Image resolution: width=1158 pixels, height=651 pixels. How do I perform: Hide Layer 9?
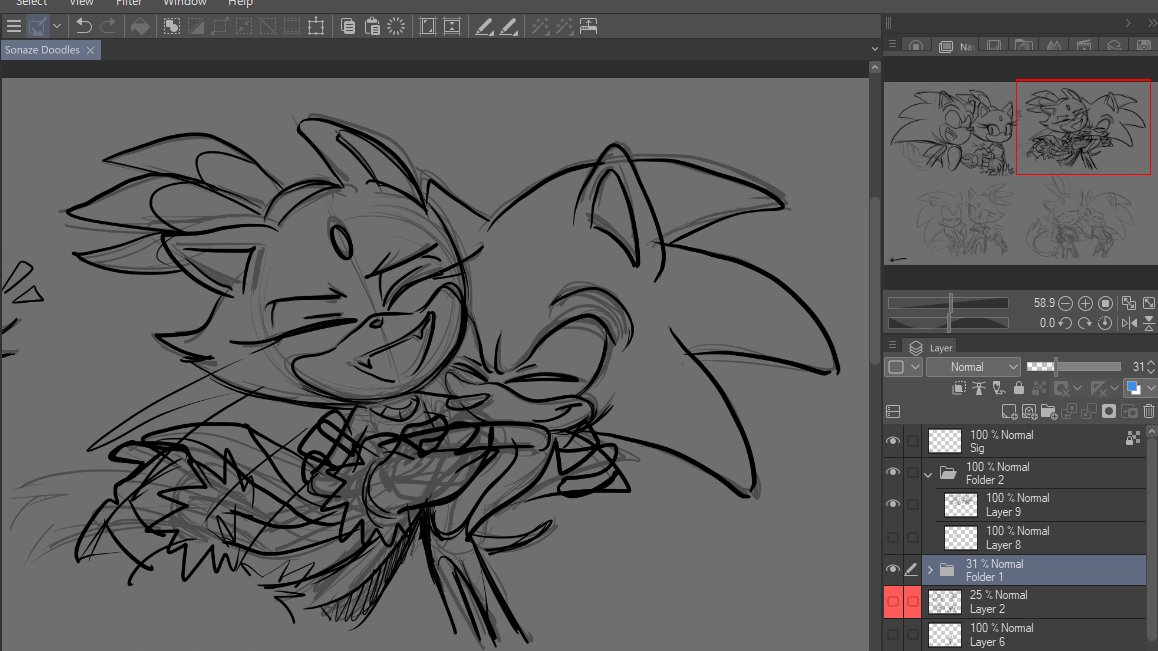(893, 504)
